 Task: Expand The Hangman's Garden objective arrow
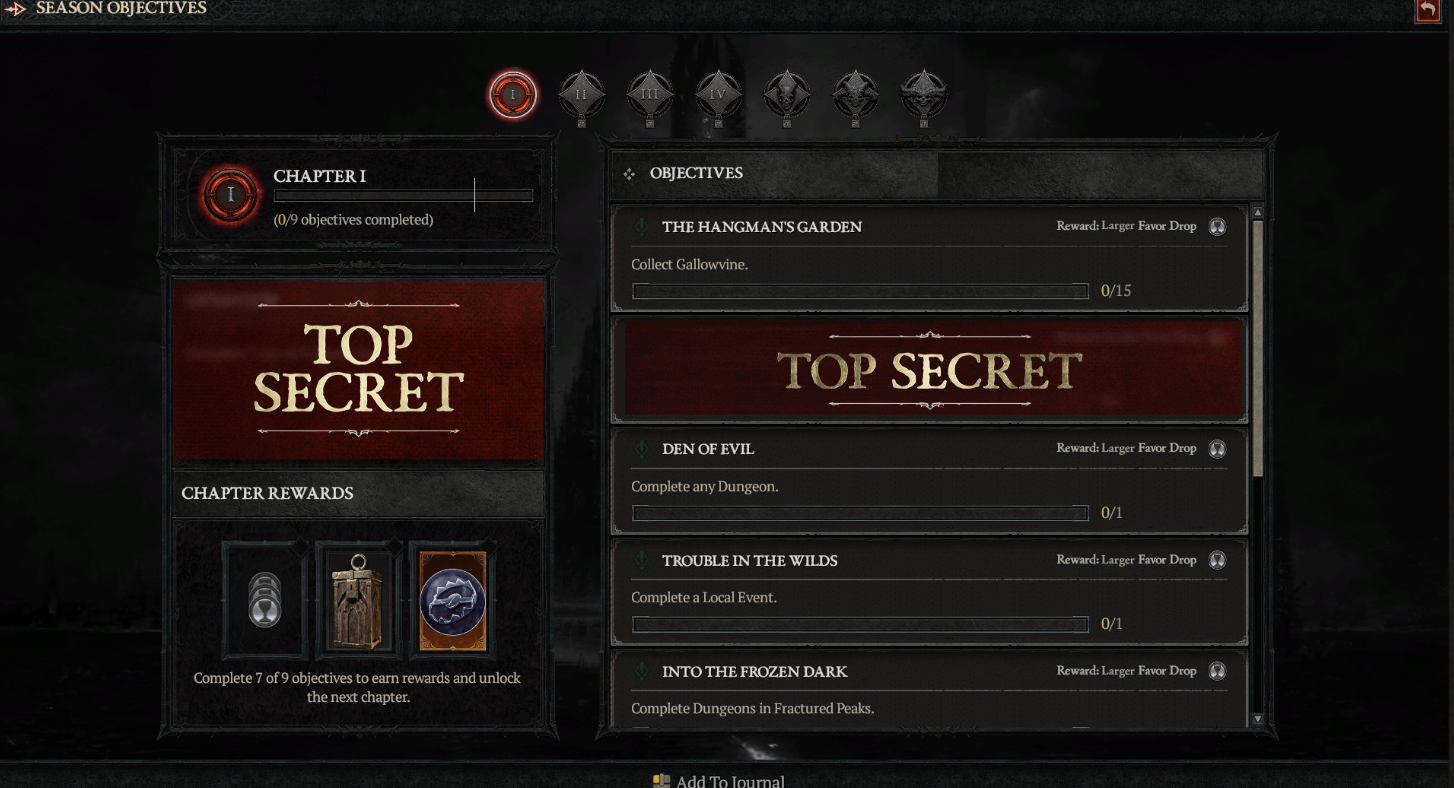click(x=641, y=227)
